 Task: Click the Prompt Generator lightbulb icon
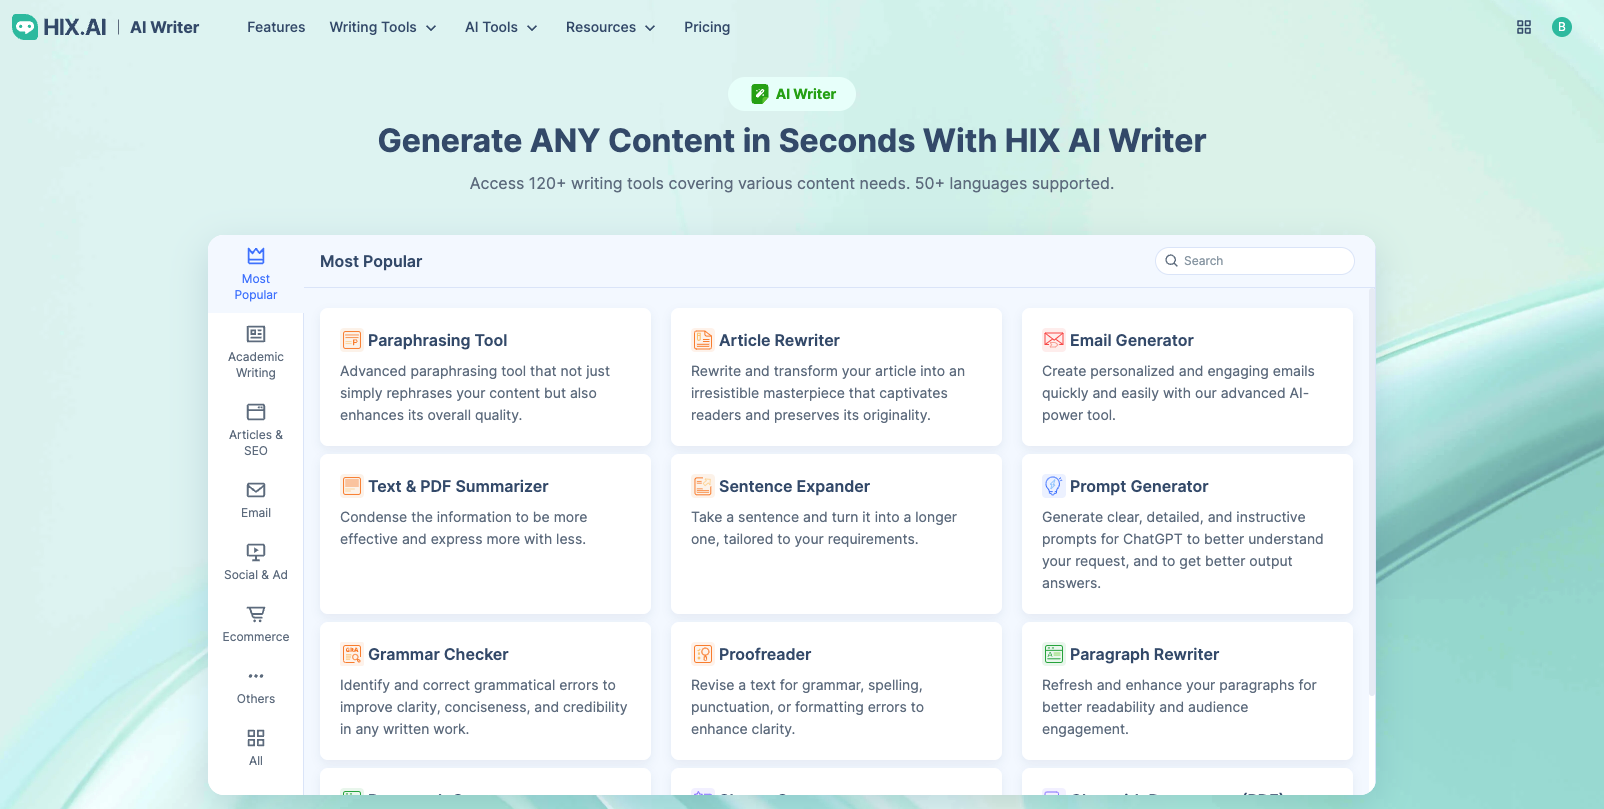coord(1053,486)
